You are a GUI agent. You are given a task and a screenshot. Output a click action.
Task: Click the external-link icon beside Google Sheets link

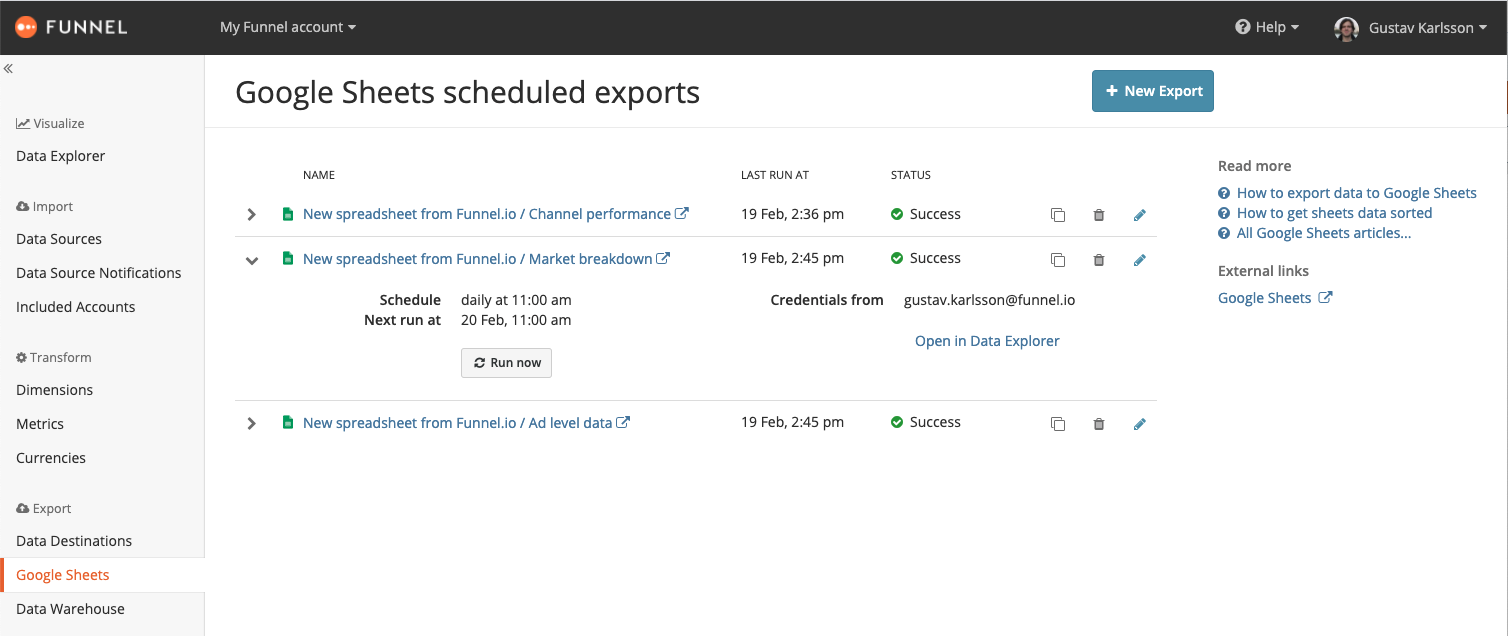(x=1325, y=298)
